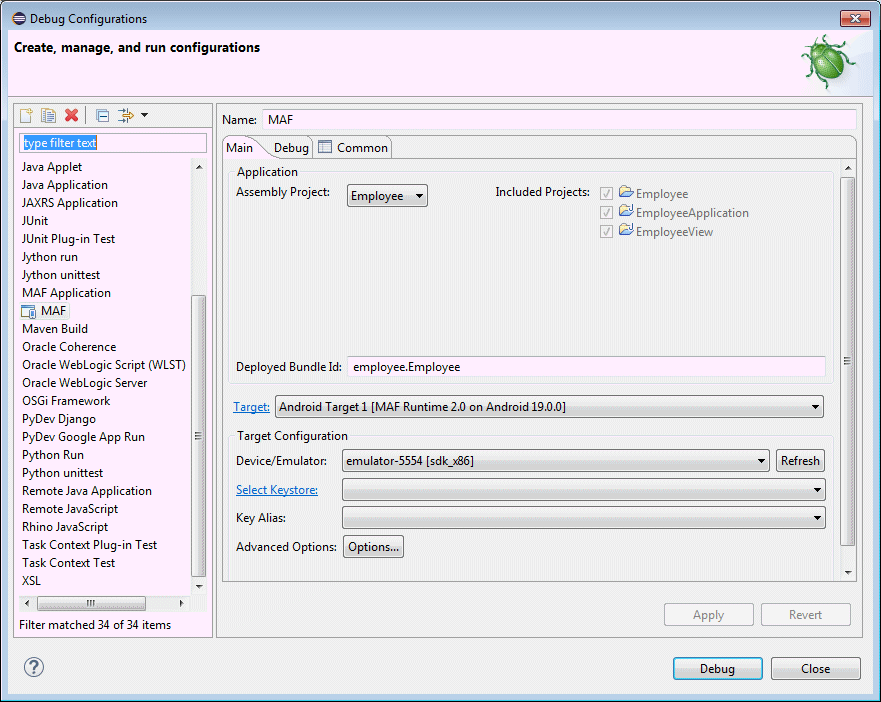Click the Eclipse icon in the title bar
The width and height of the screenshot is (881, 702).
click(x=19, y=19)
